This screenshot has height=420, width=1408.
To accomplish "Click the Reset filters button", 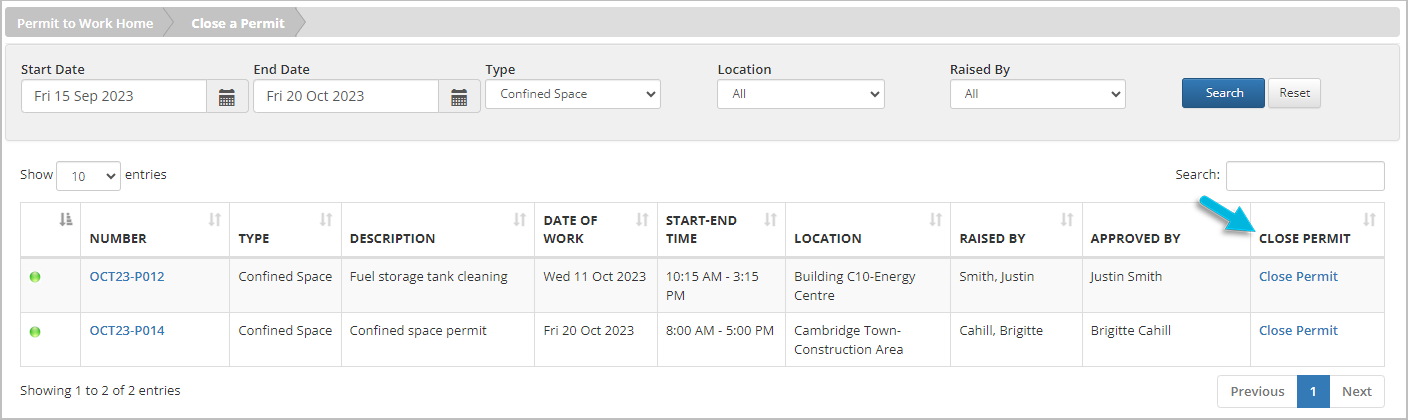I will coord(1294,93).
